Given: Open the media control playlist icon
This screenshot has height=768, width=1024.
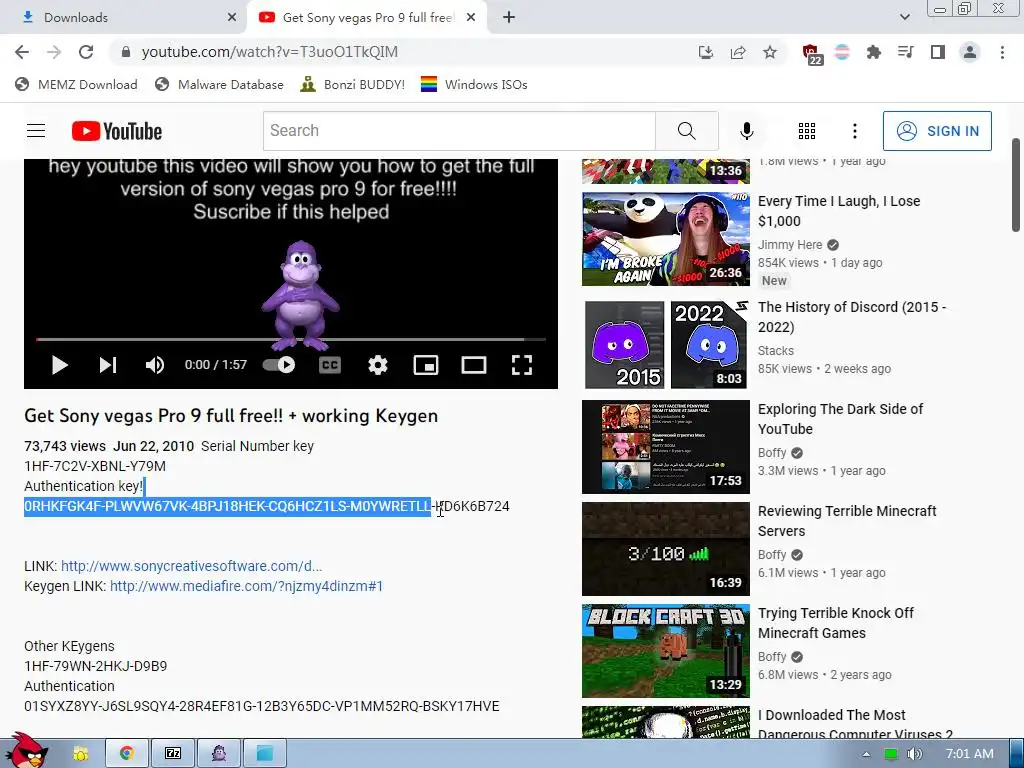Looking at the screenshot, I should (905, 52).
